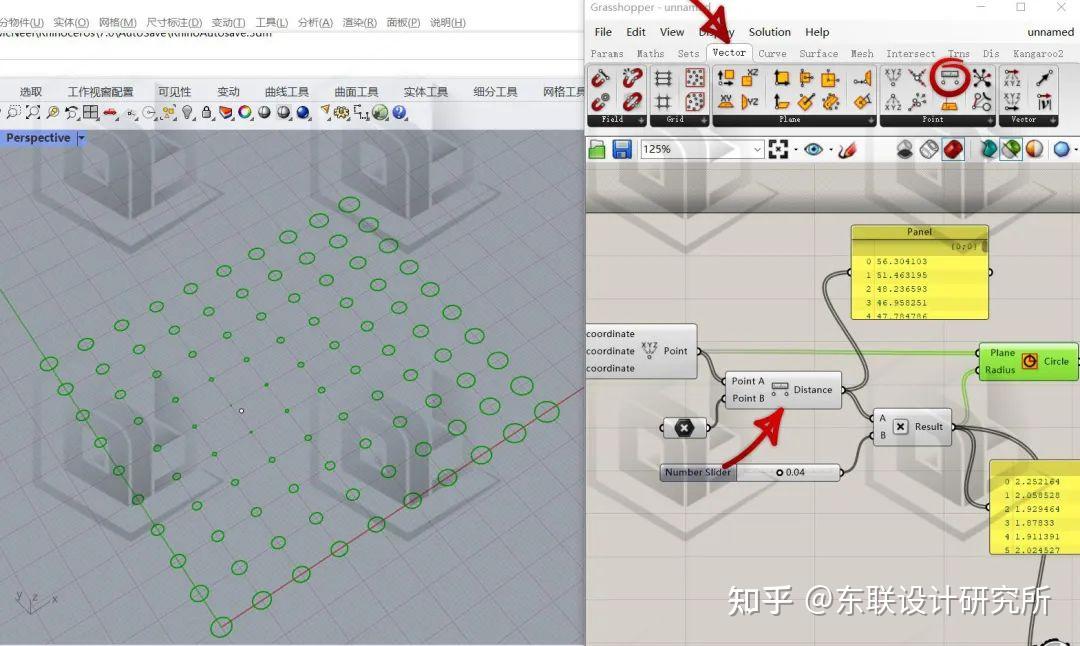Toggle the orange preview mesh quality button
Viewport: 1080px width, 646px height.
(x=1035, y=149)
